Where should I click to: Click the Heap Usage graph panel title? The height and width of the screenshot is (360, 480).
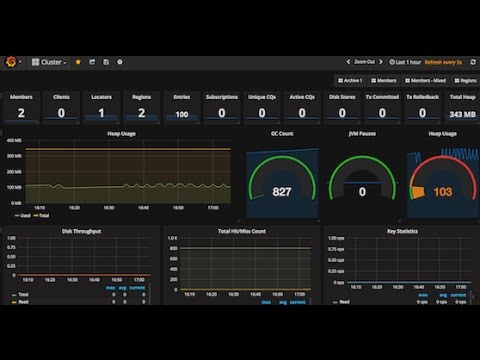point(121,134)
